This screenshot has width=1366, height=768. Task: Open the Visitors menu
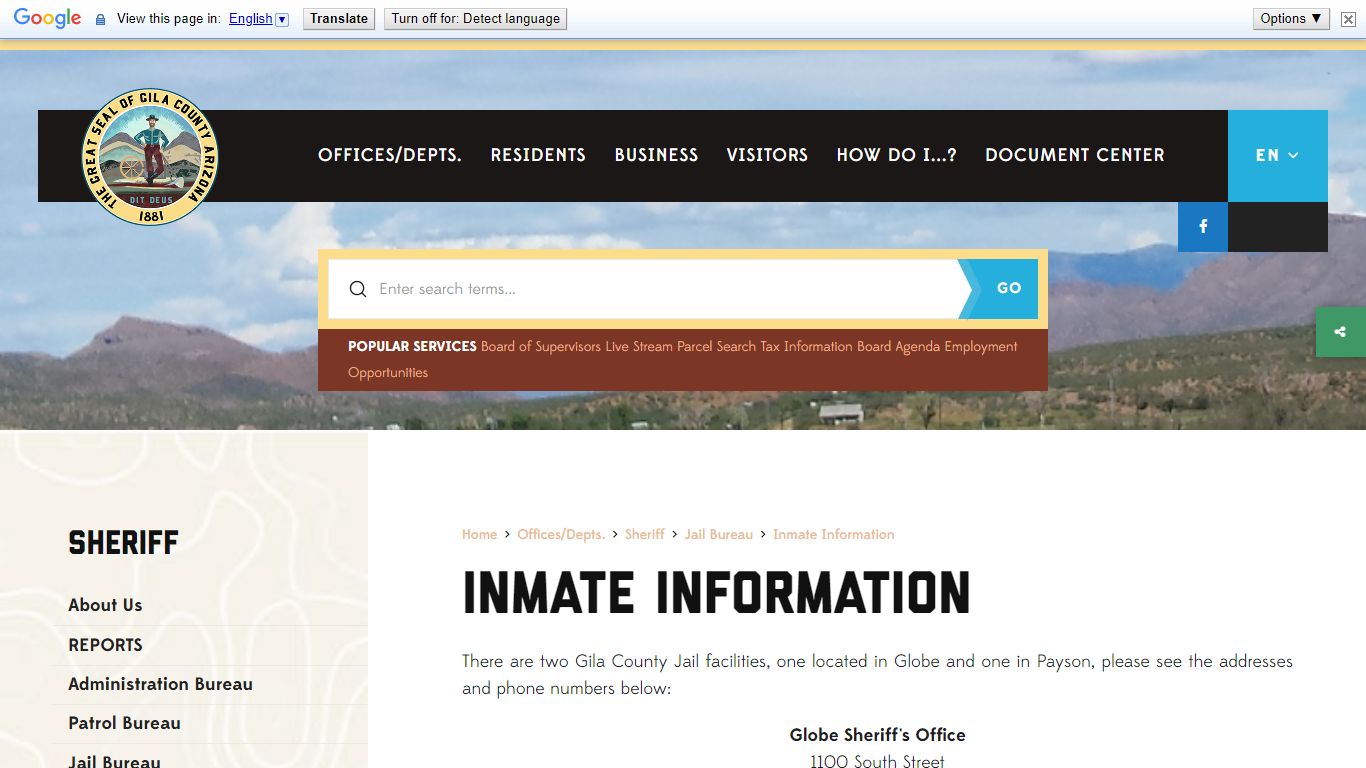767,155
